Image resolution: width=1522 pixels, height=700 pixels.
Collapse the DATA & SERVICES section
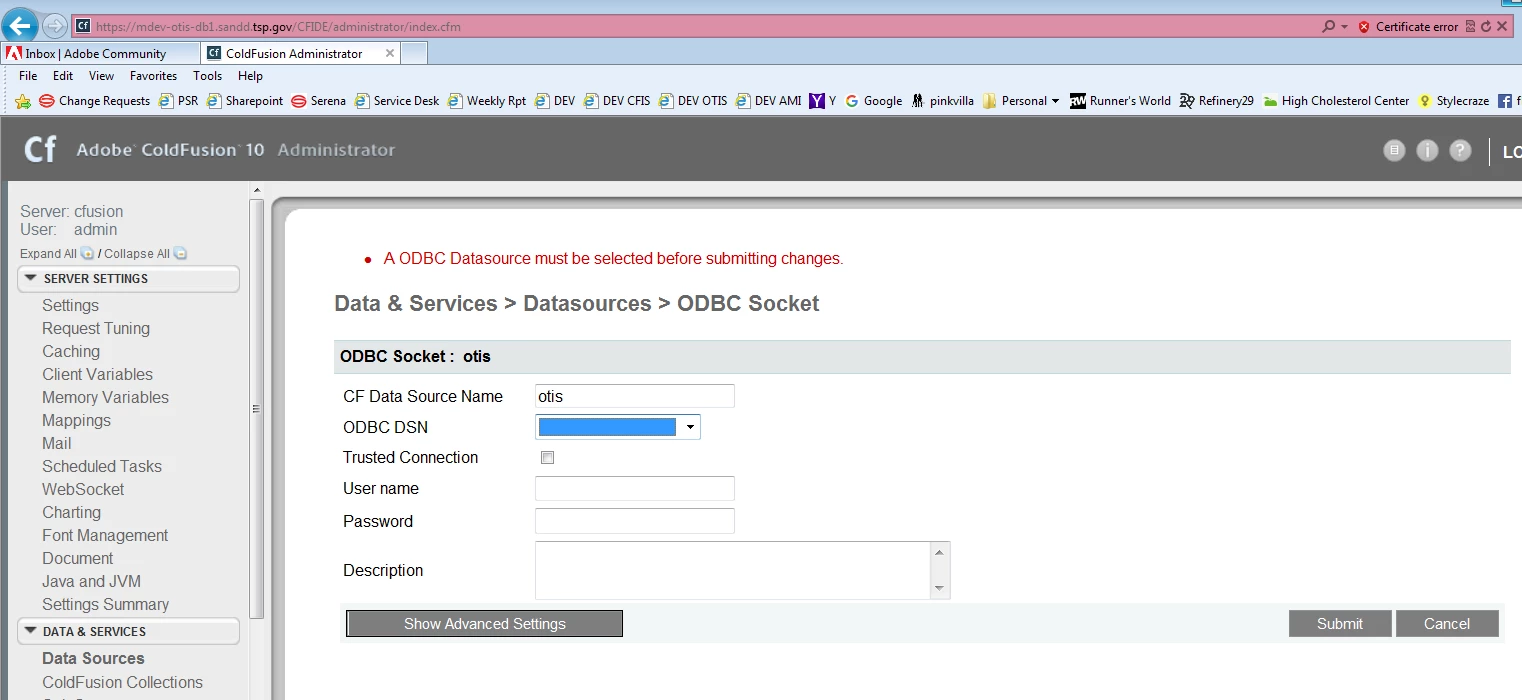click(128, 632)
